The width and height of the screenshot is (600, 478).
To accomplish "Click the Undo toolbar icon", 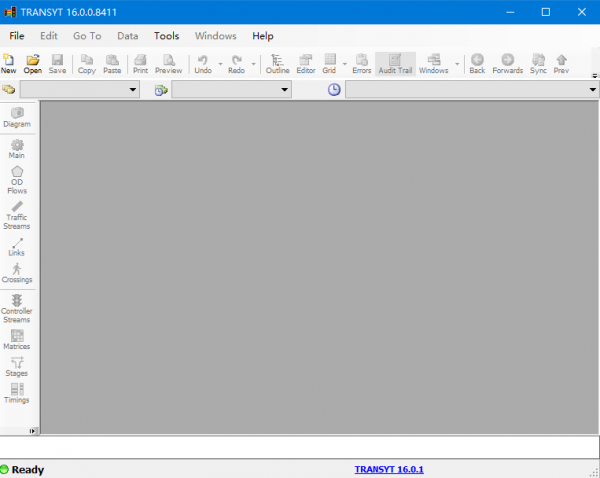I will click(203, 64).
